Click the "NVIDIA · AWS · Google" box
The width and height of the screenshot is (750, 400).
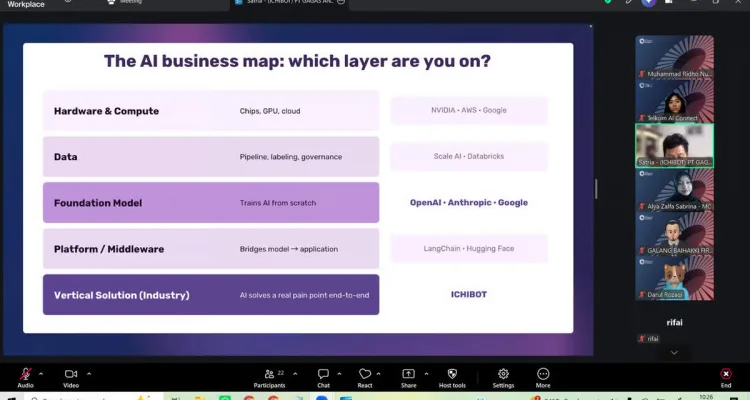pyautogui.click(x=469, y=110)
